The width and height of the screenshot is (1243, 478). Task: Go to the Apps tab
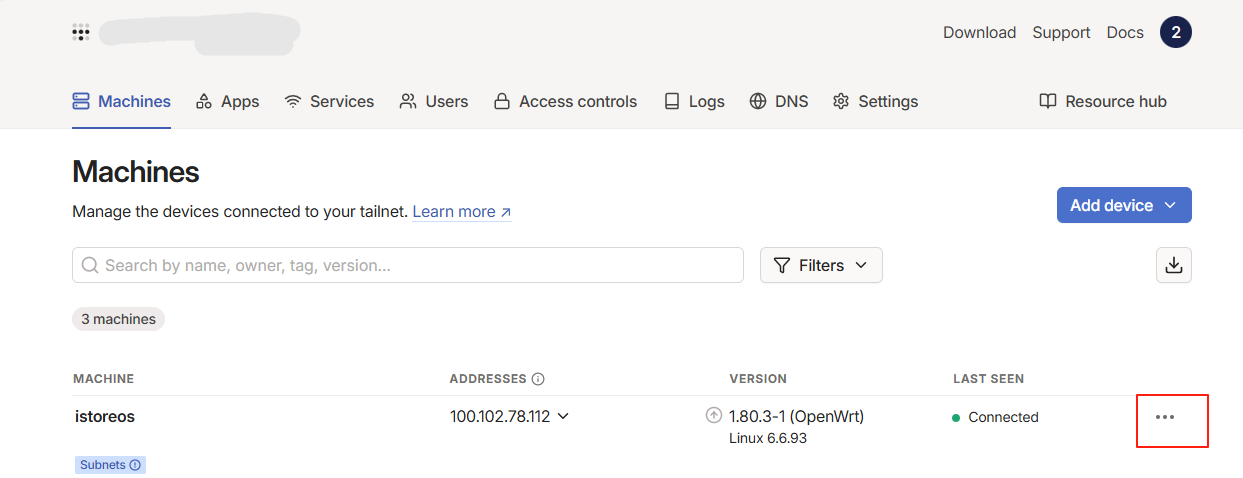pos(228,101)
